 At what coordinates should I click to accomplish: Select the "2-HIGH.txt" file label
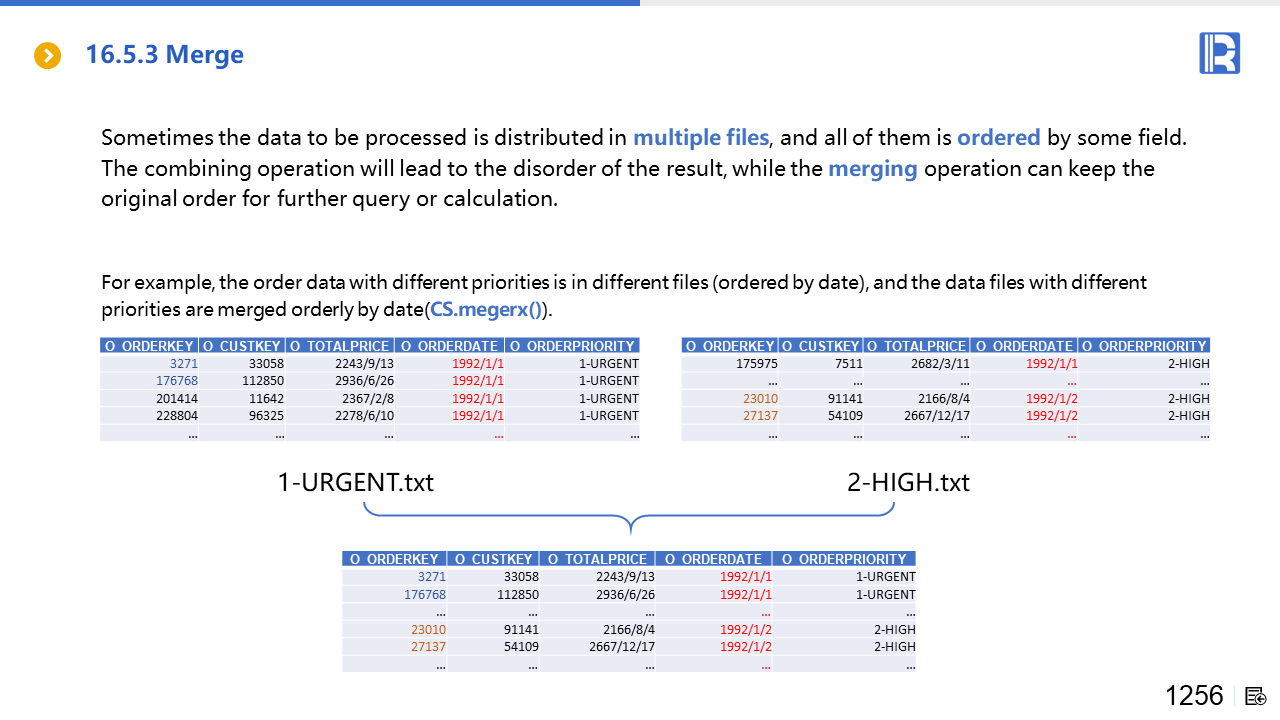click(x=908, y=483)
